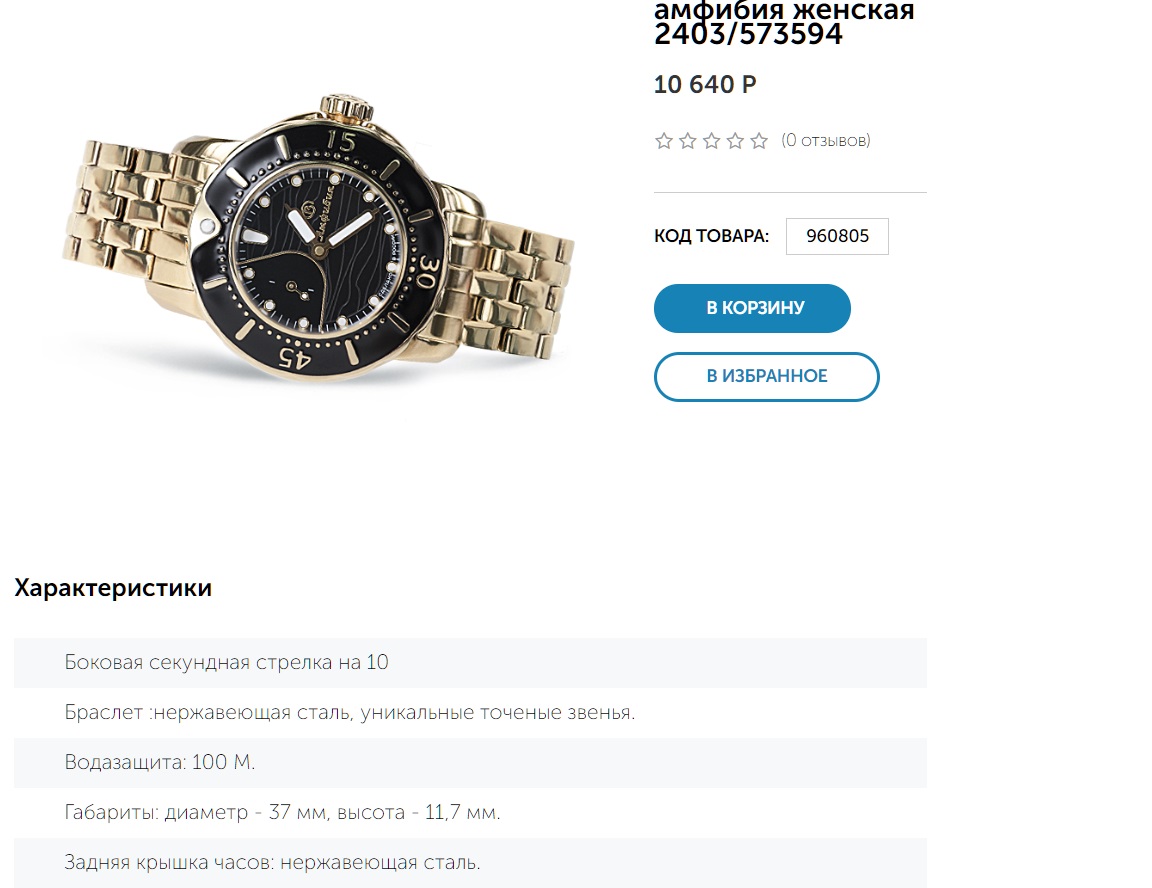Click the Характеристики section heading
1152x888 pixels.
113,588
